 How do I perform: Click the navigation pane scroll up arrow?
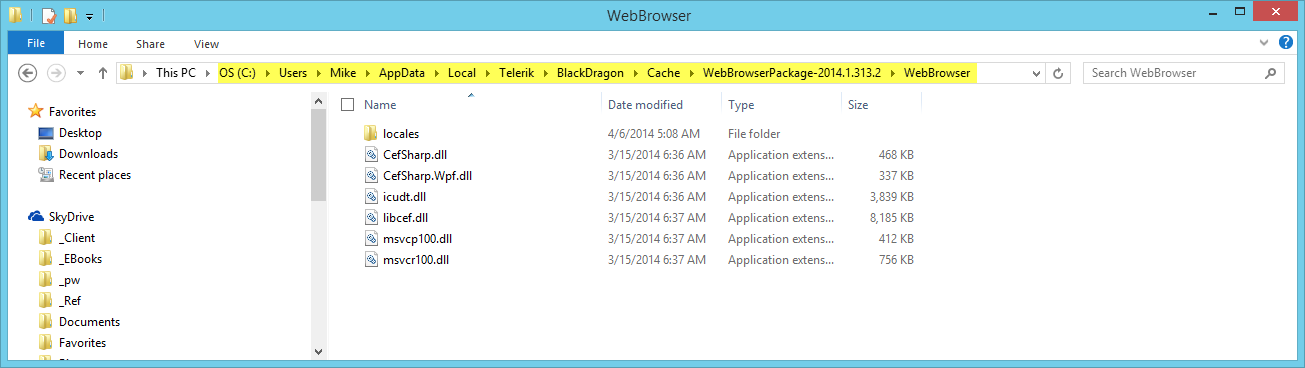pyautogui.click(x=319, y=101)
